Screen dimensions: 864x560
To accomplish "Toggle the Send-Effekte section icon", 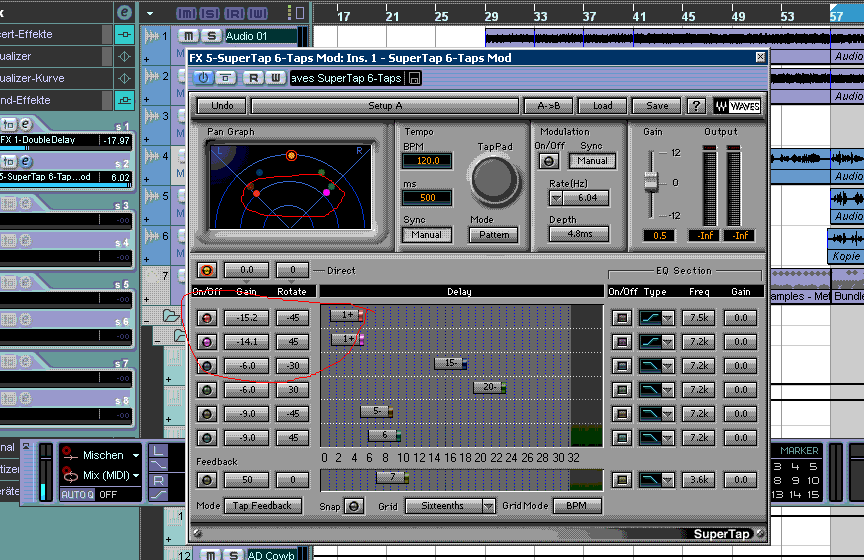I will [125, 101].
